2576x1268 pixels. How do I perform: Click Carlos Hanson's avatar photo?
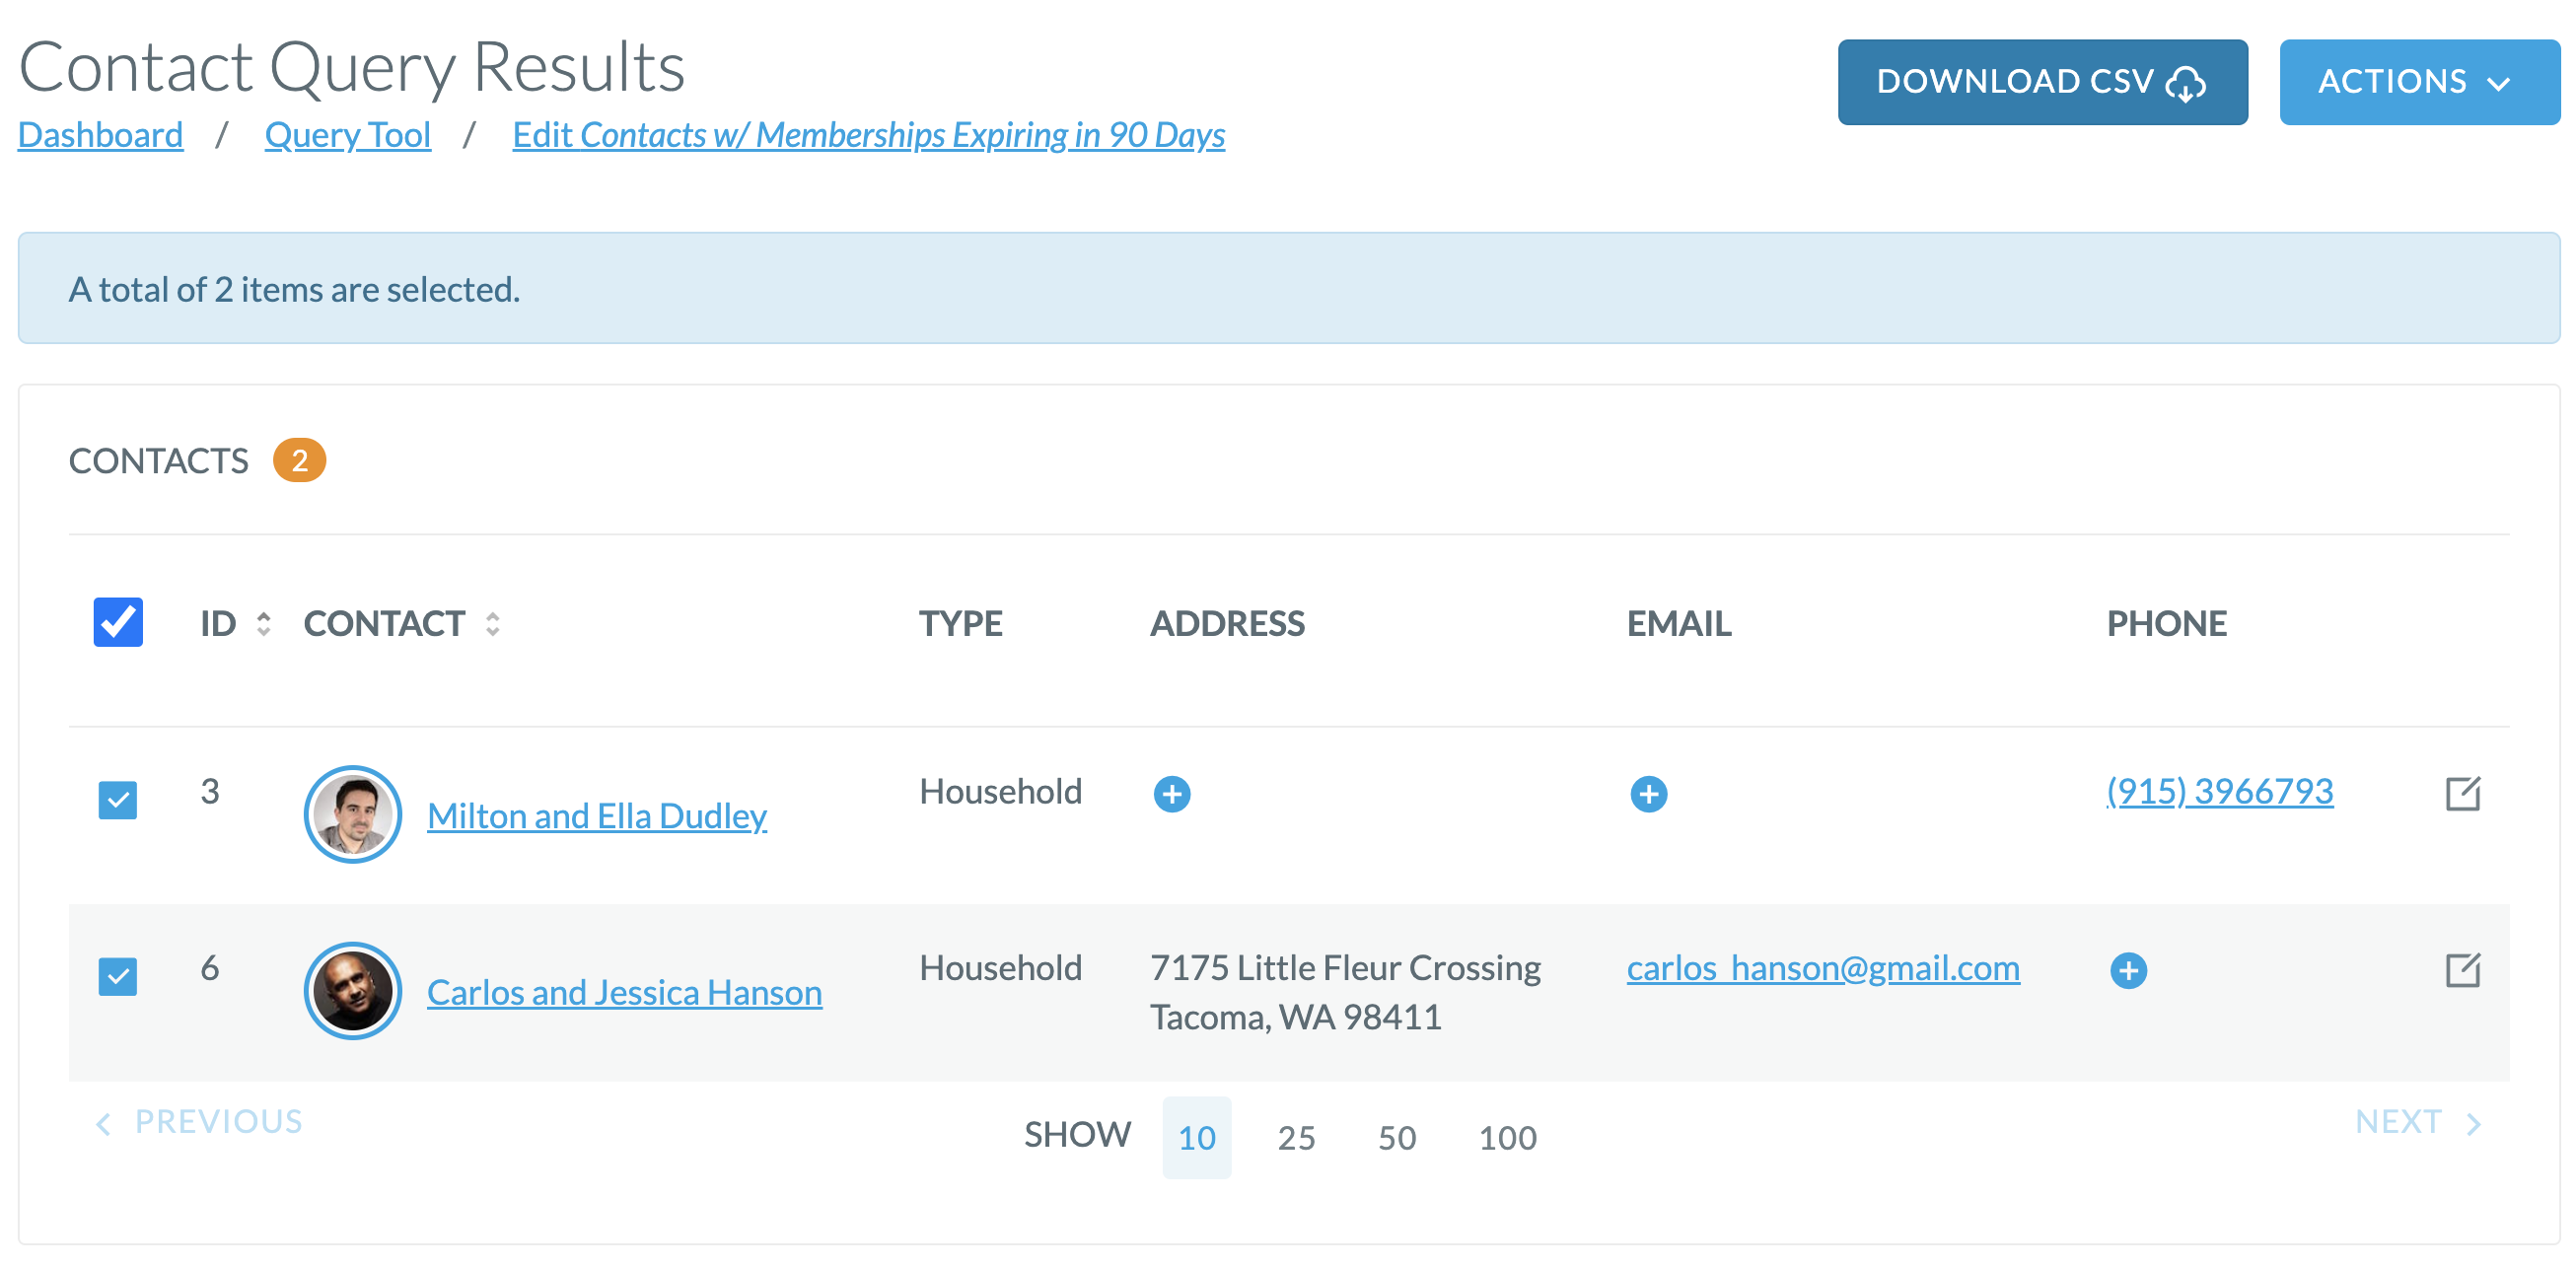352,990
